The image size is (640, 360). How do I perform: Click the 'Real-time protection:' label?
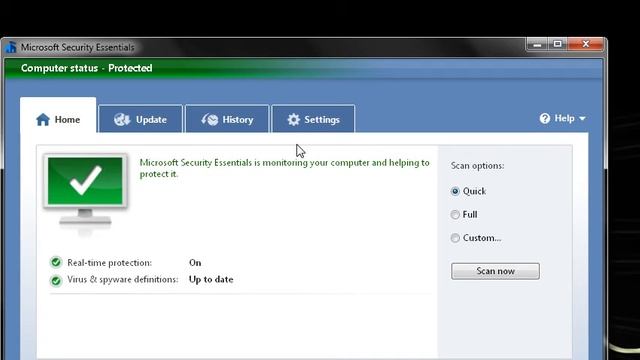(x=109, y=263)
